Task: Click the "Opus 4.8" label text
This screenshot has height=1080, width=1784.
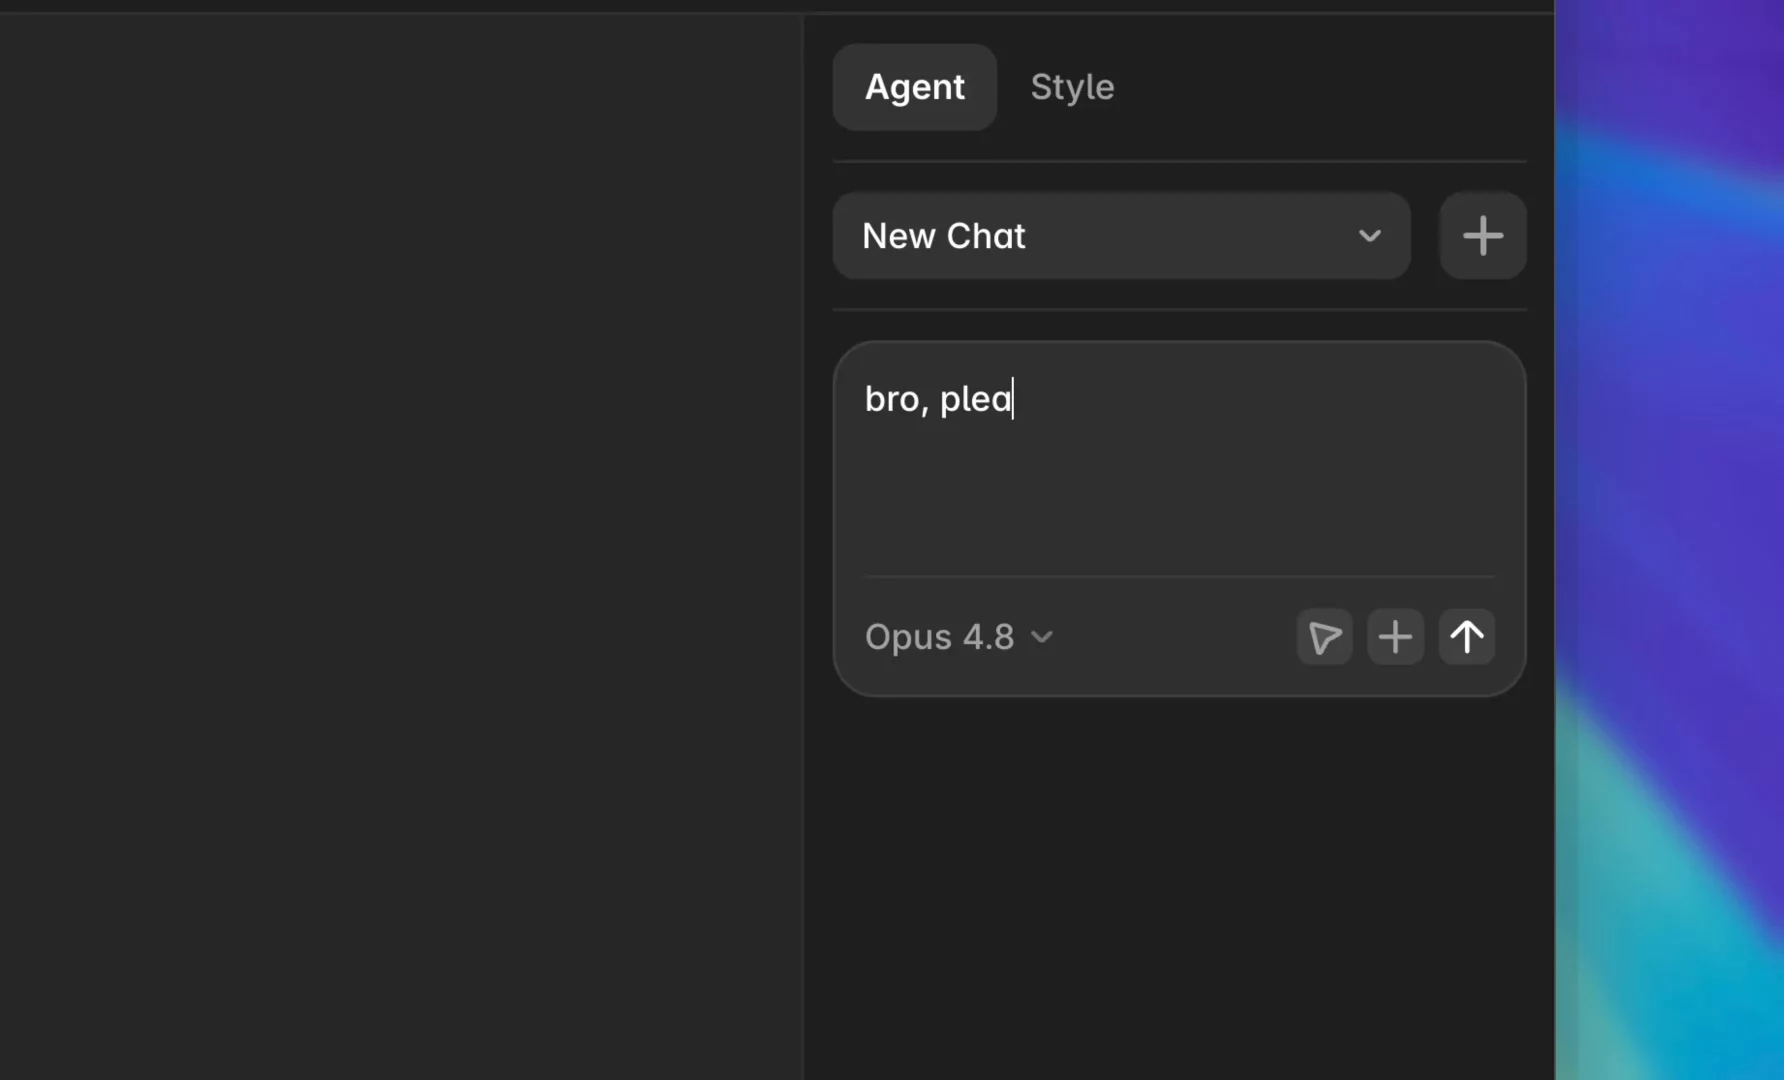Action: coord(939,637)
